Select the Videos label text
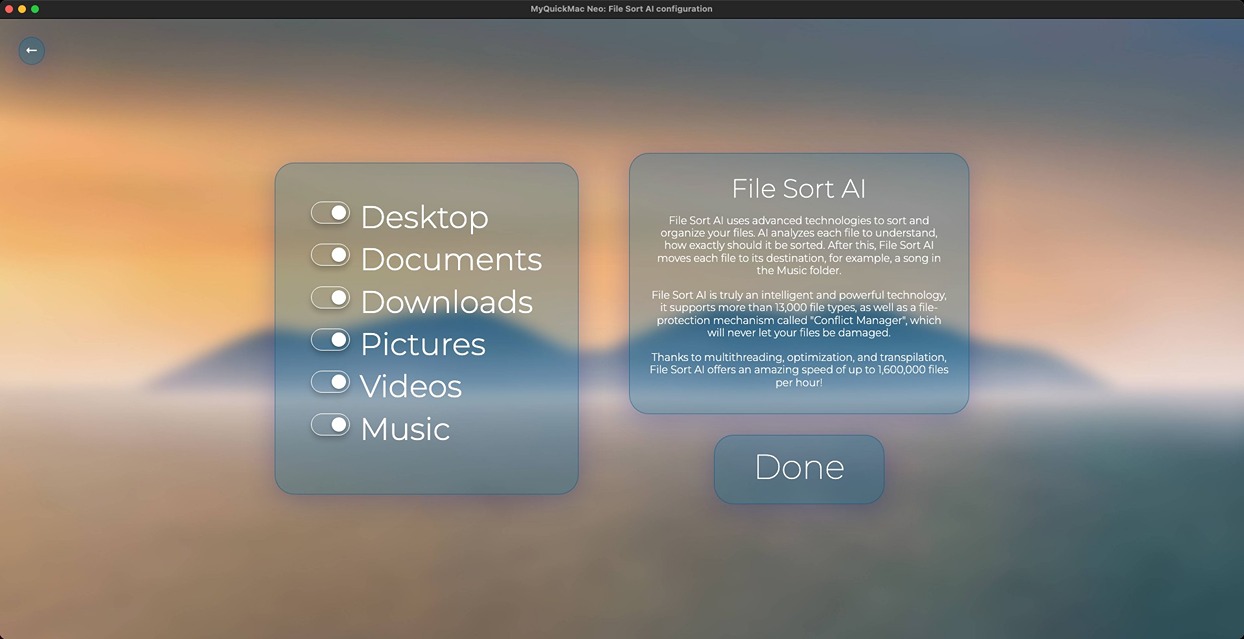 tap(410, 385)
